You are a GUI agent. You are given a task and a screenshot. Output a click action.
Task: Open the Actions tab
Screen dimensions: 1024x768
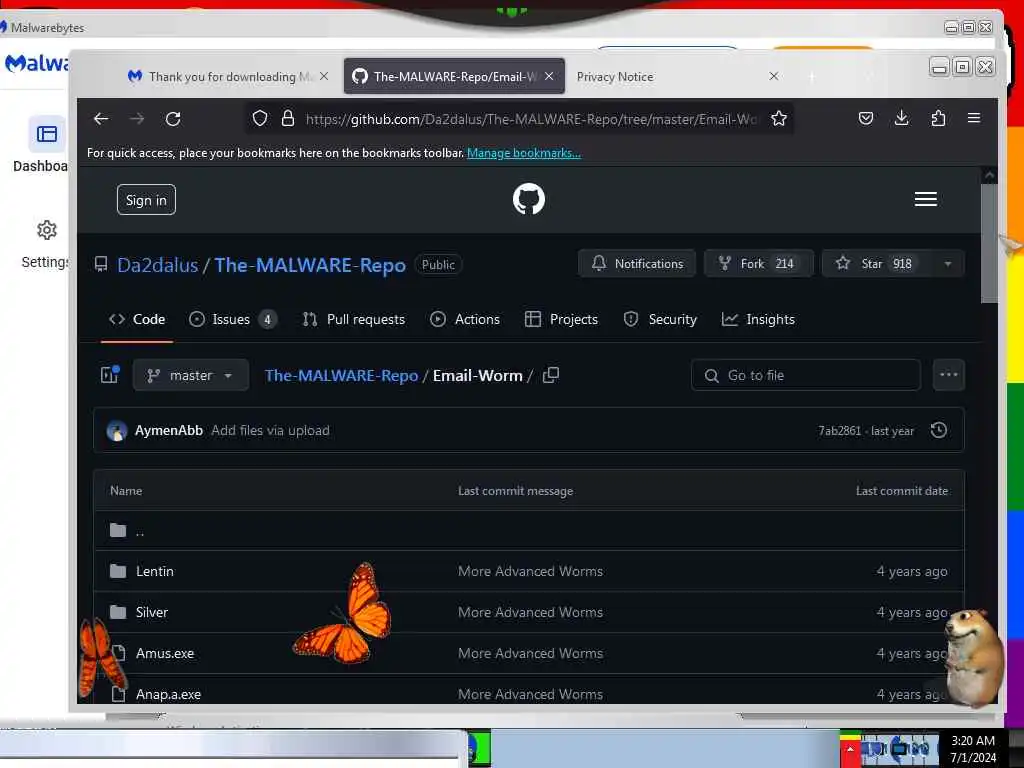(x=465, y=319)
